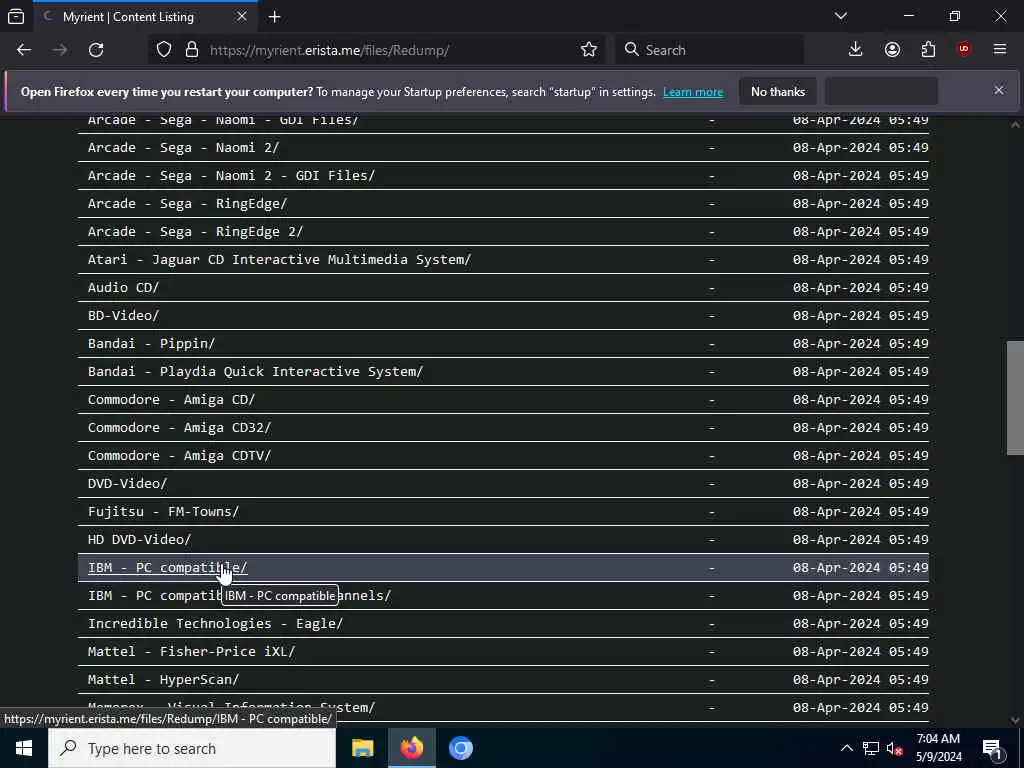Open Mattel - HyperScan/ folder

click(163, 680)
